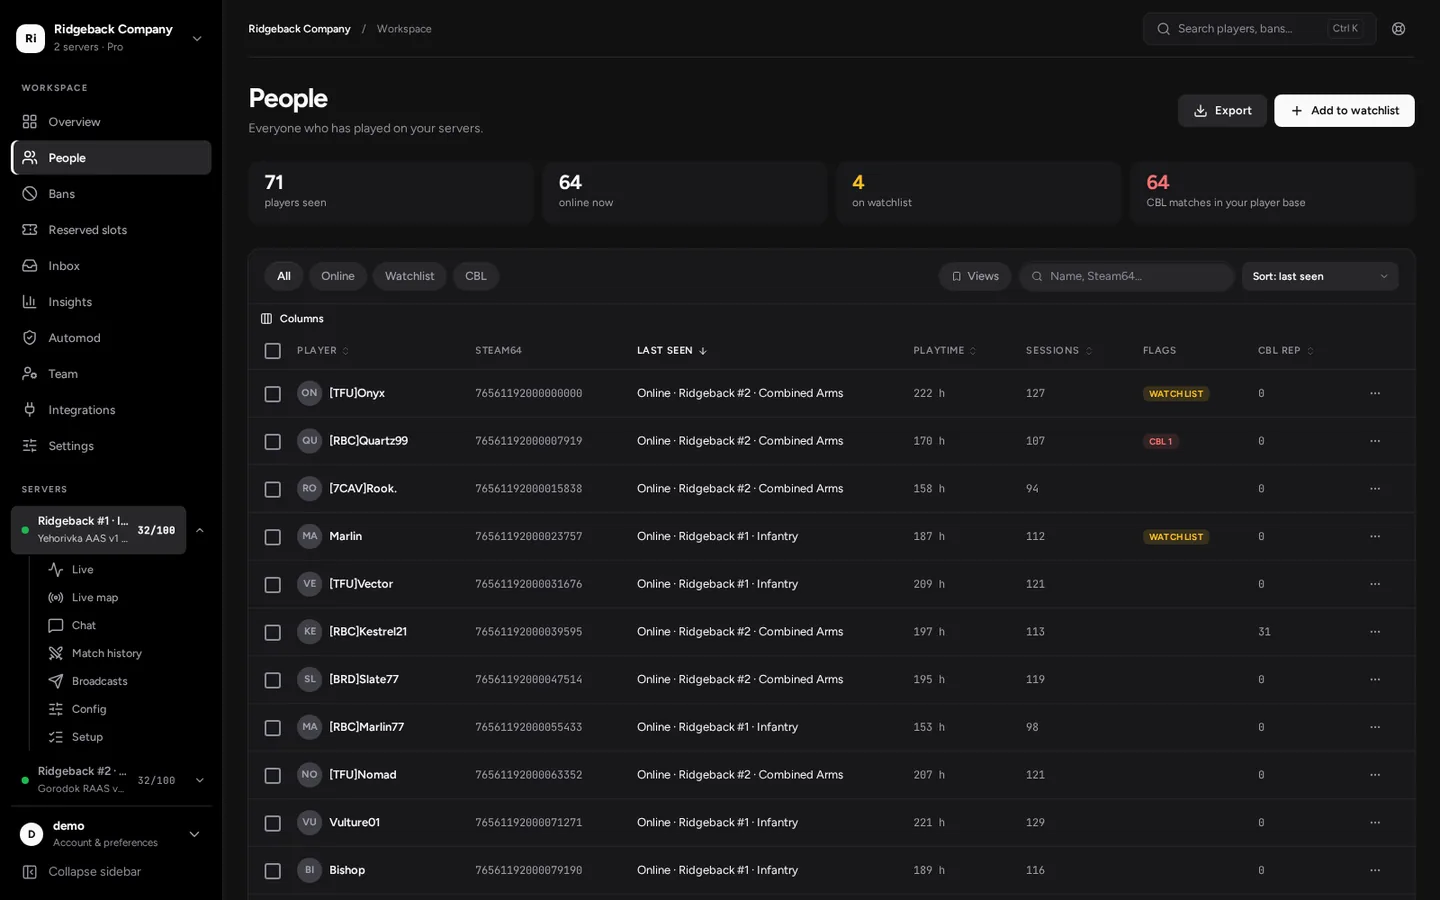Open the Overview page icon
Screen dimensions: 1440x900
tap(30, 122)
